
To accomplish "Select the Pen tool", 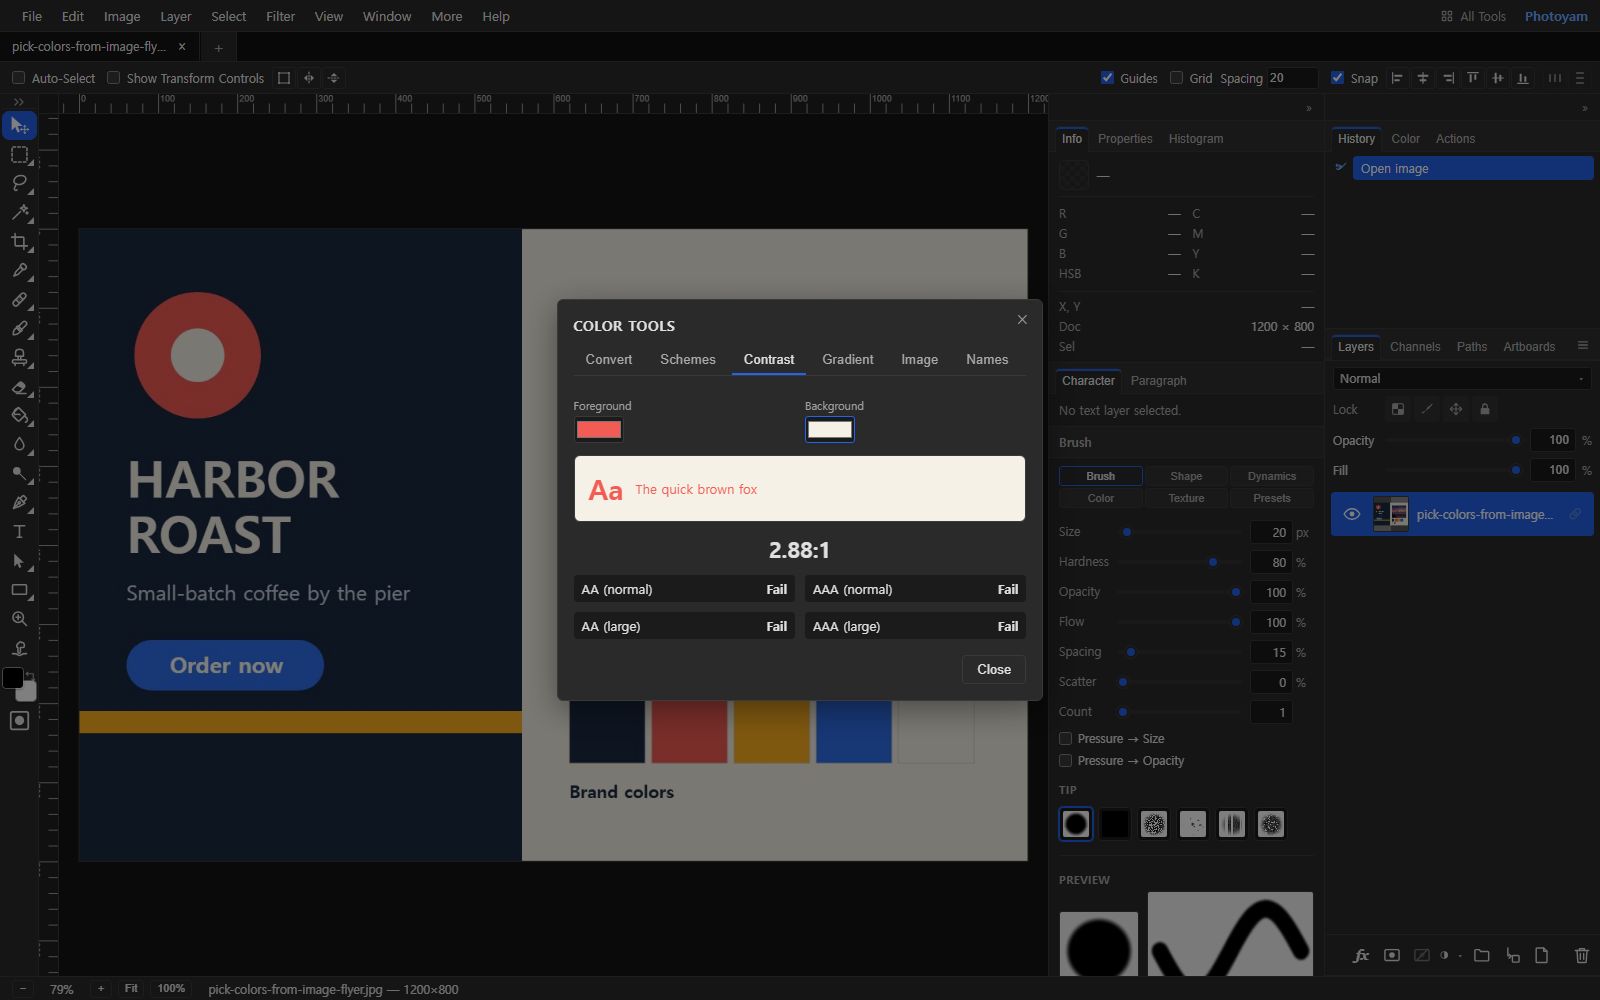I will point(19,502).
